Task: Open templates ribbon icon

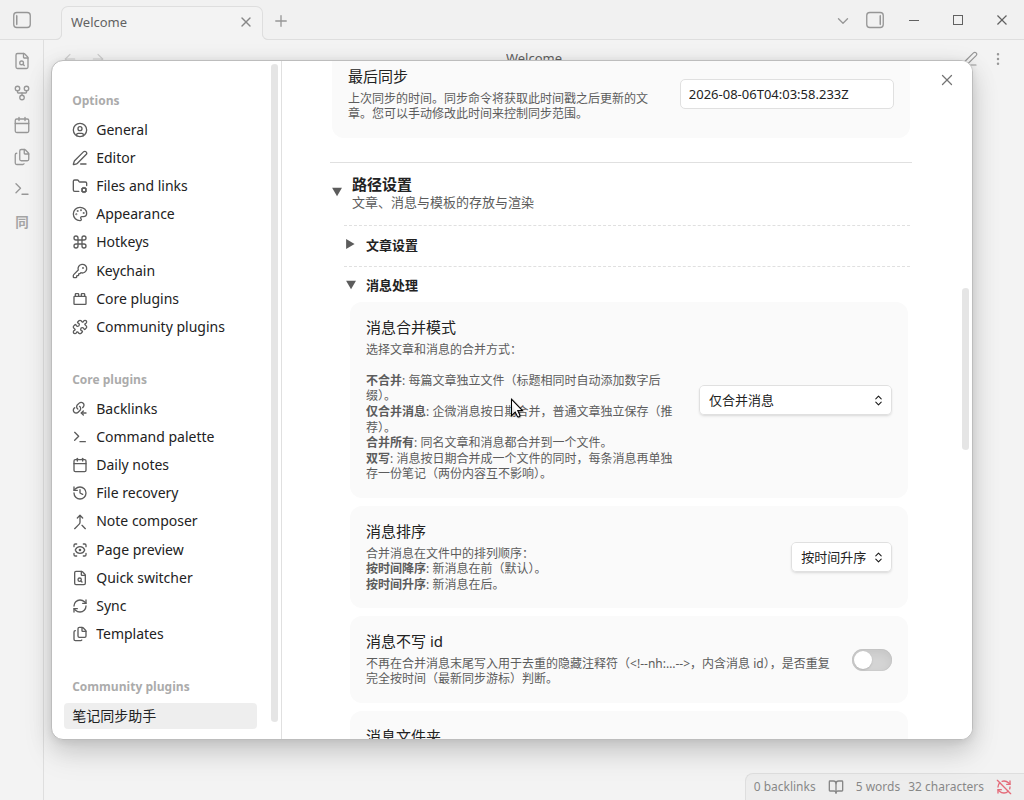Action: click(x=22, y=157)
